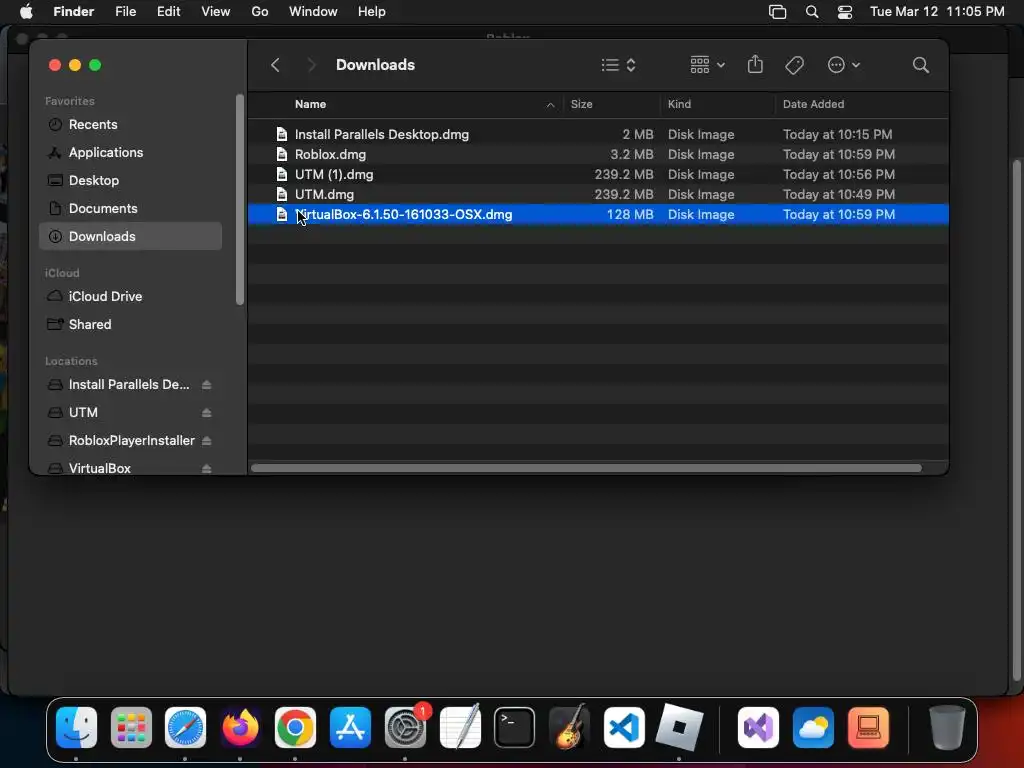Select Desktop in the sidebar
The image size is (1024, 768).
[131, 180]
